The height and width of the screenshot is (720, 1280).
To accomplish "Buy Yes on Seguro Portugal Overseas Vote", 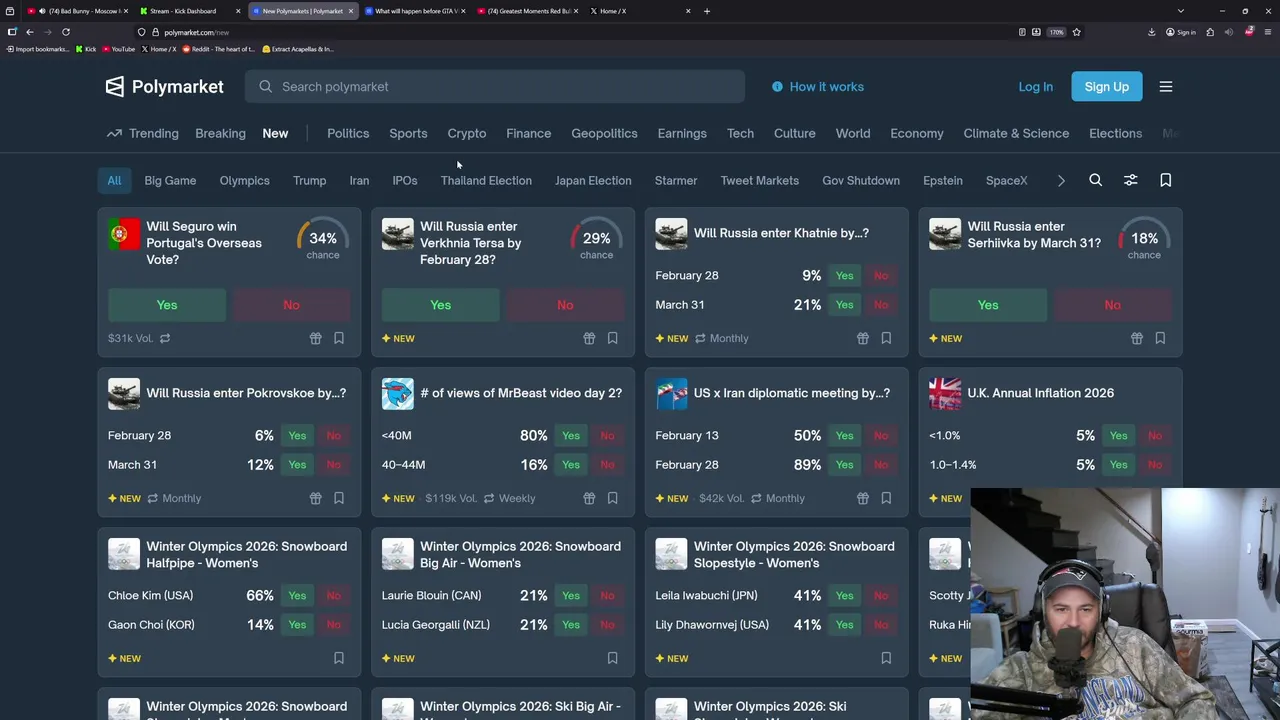I will pos(167,305).
